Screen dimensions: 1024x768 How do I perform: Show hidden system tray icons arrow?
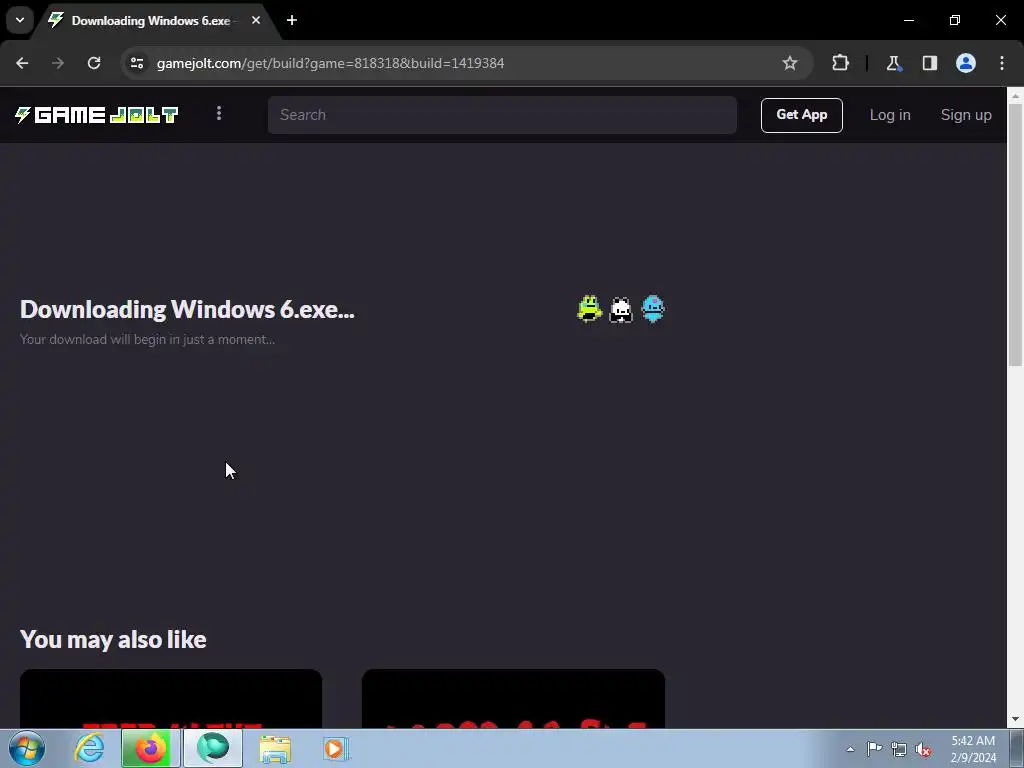tap(850, 749)
